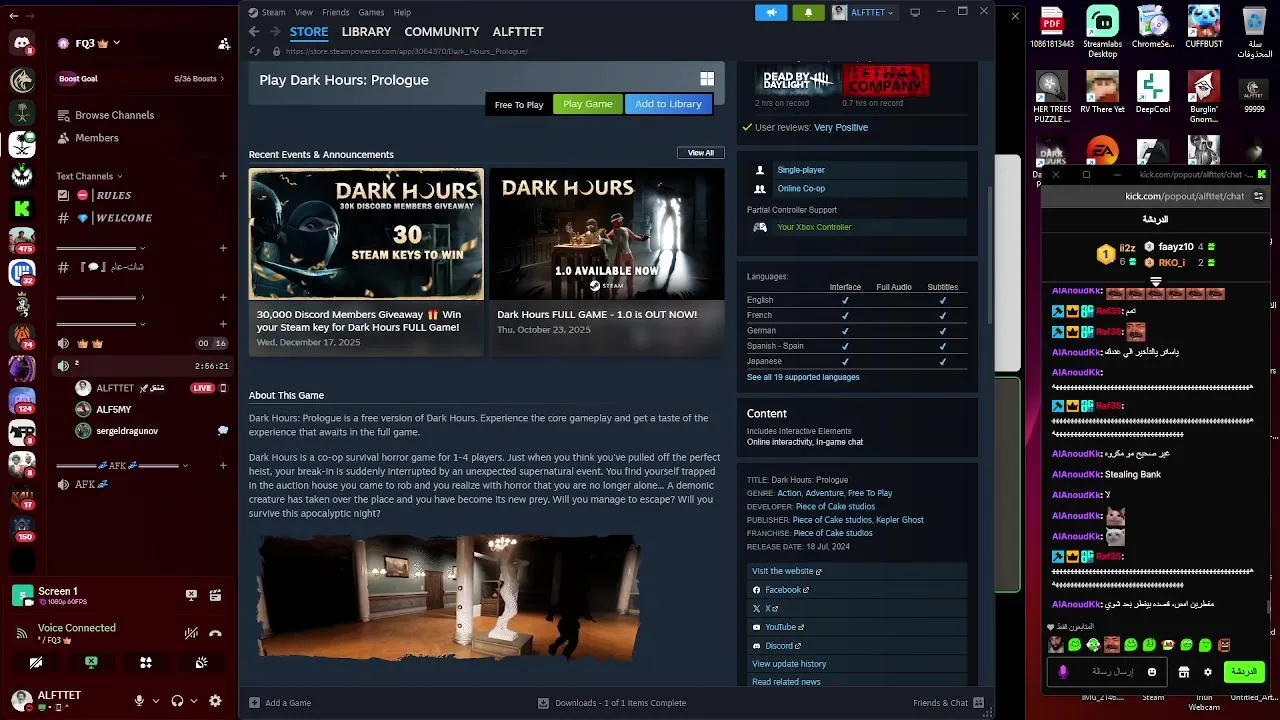The image size is (1280, 720).
Task: View update history link
Action: [789, 664]
